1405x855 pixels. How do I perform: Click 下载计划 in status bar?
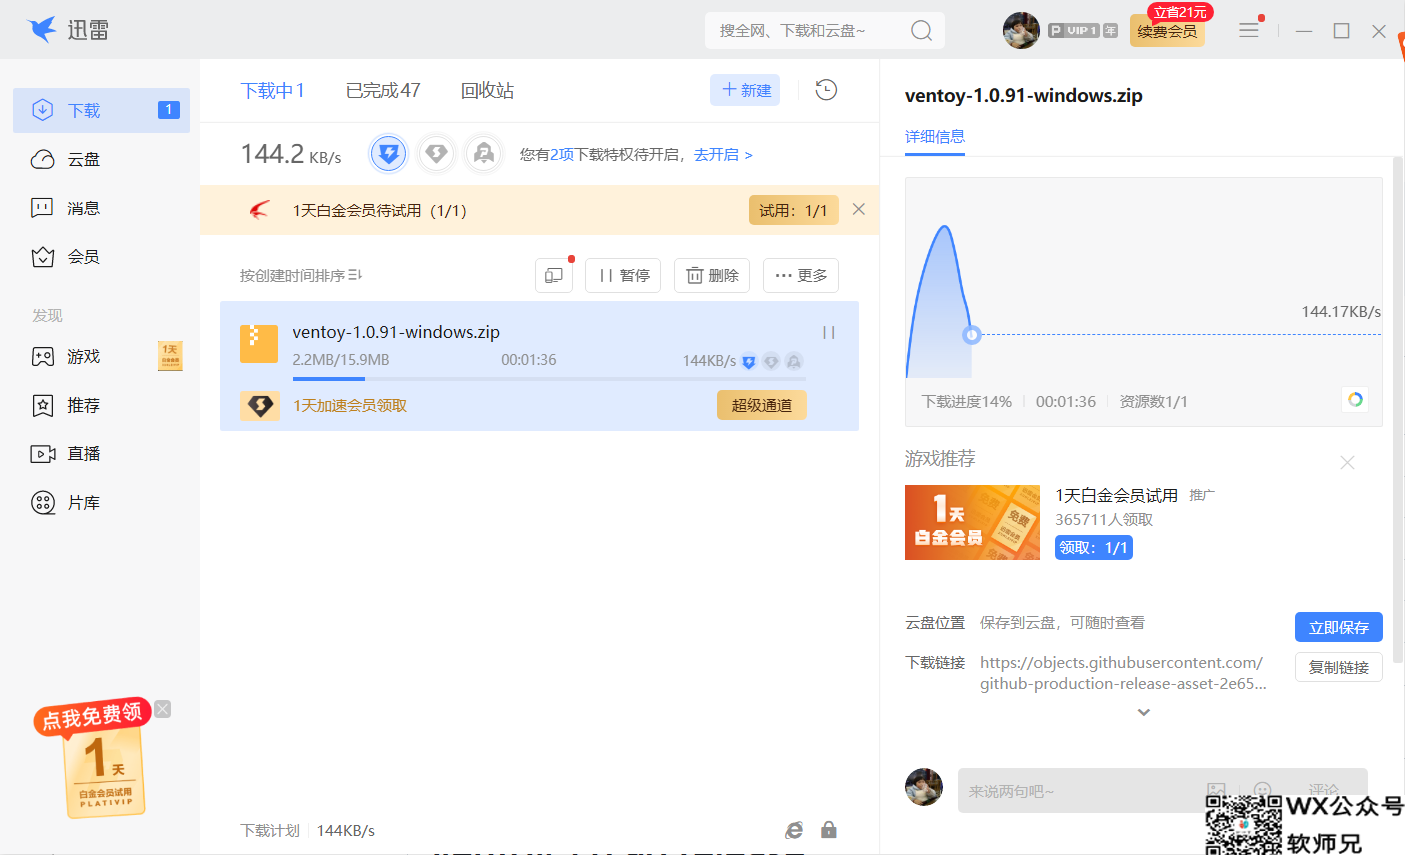click(270, 830)
